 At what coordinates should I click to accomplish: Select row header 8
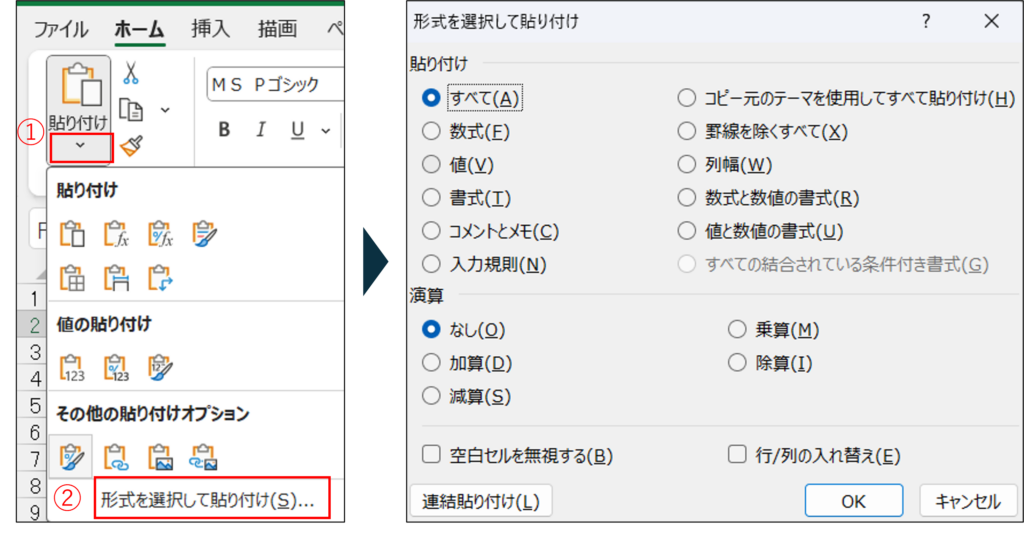(34, 486)
